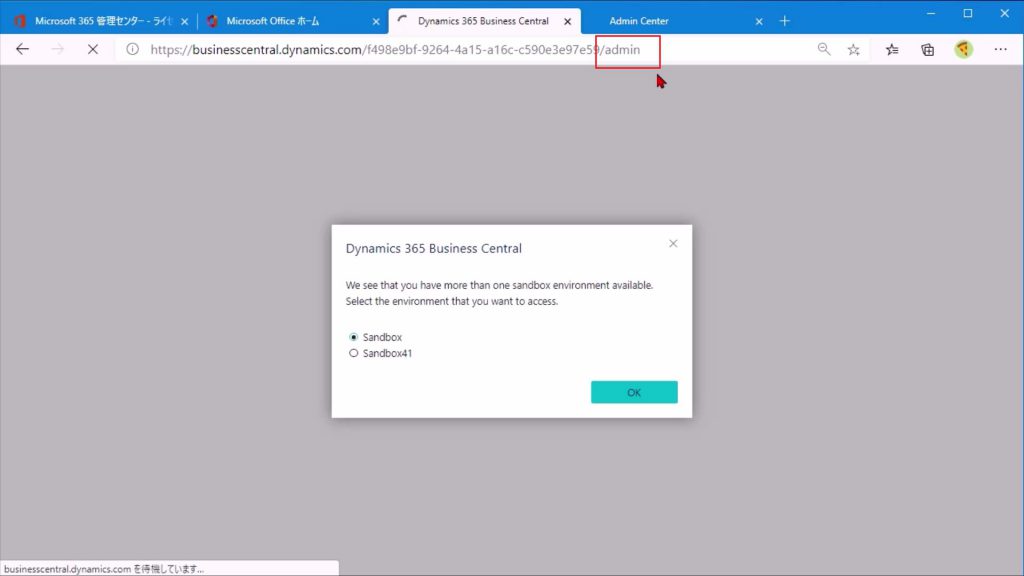This screenshot has height=576, width=1024.
Task: Maximize the browser window
Action: pos(968,13)
